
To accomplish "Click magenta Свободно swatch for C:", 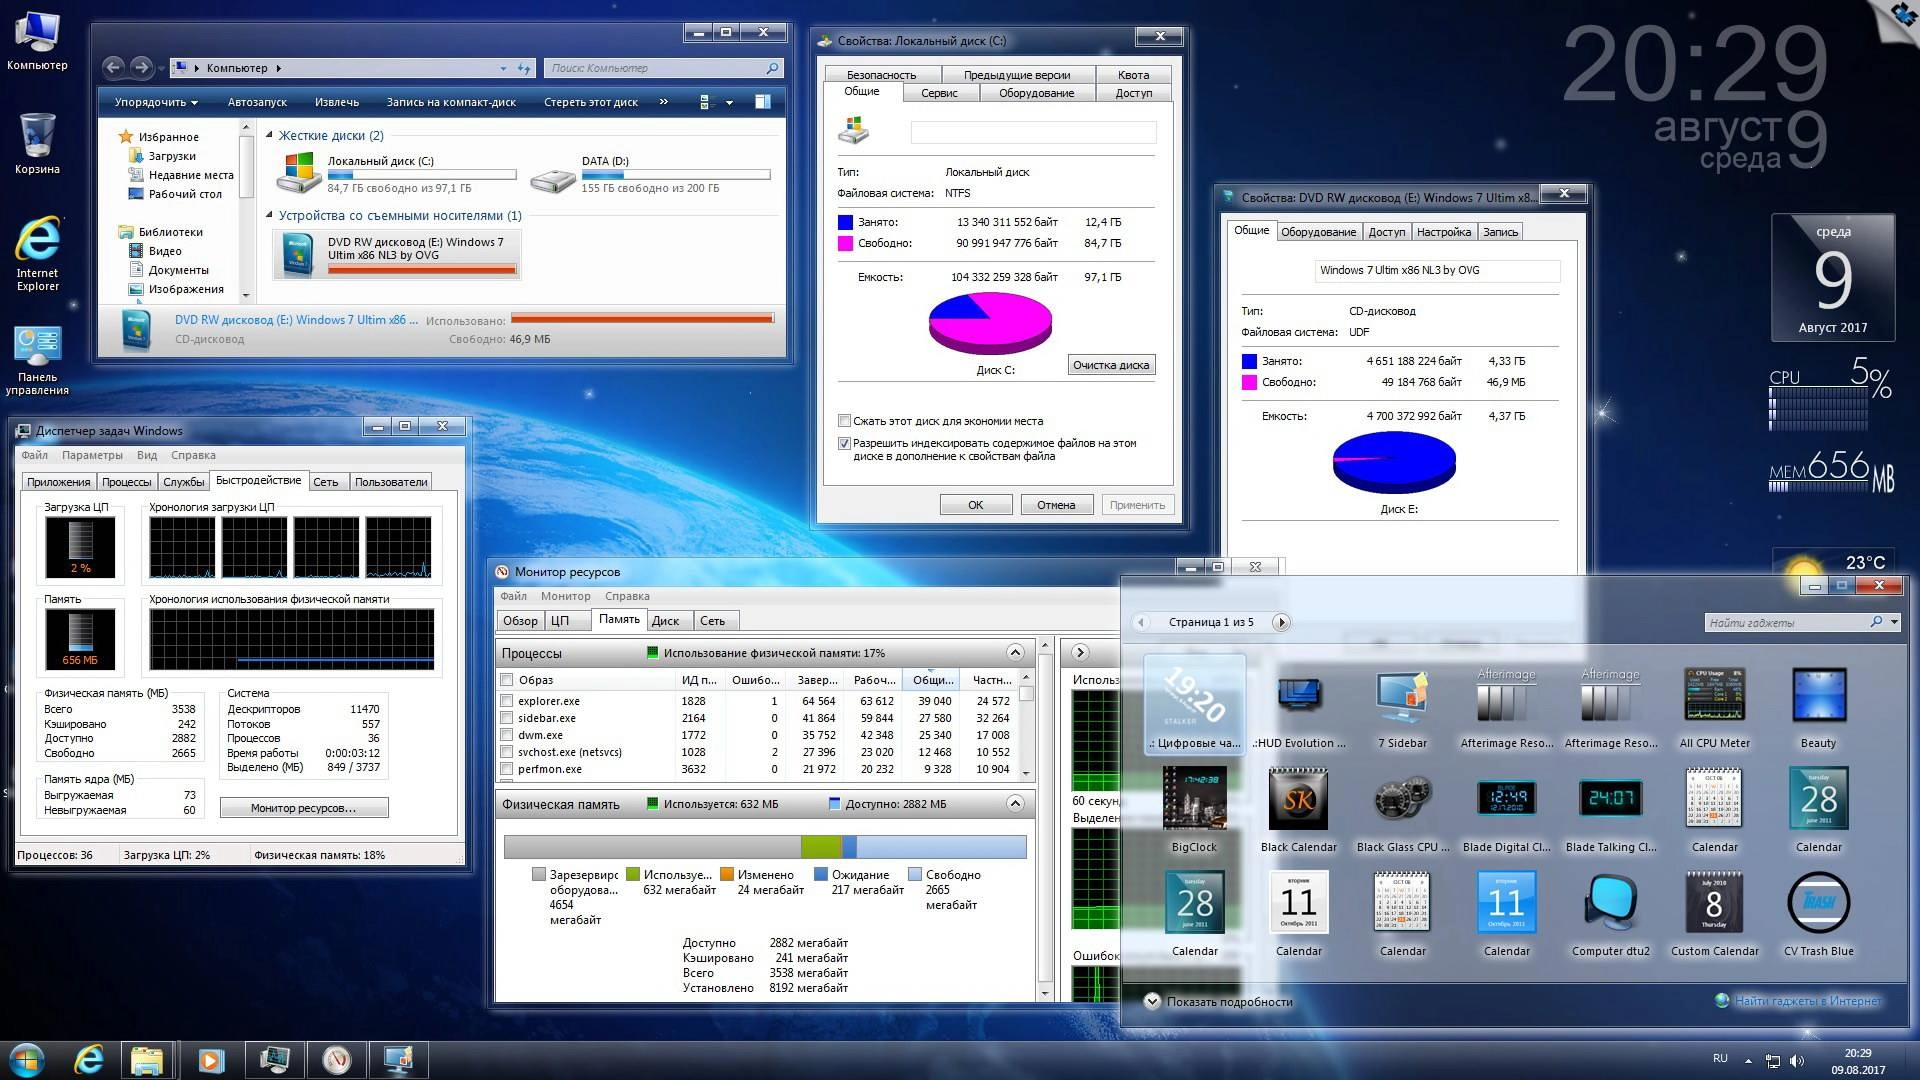I will [x=845, y=243].
